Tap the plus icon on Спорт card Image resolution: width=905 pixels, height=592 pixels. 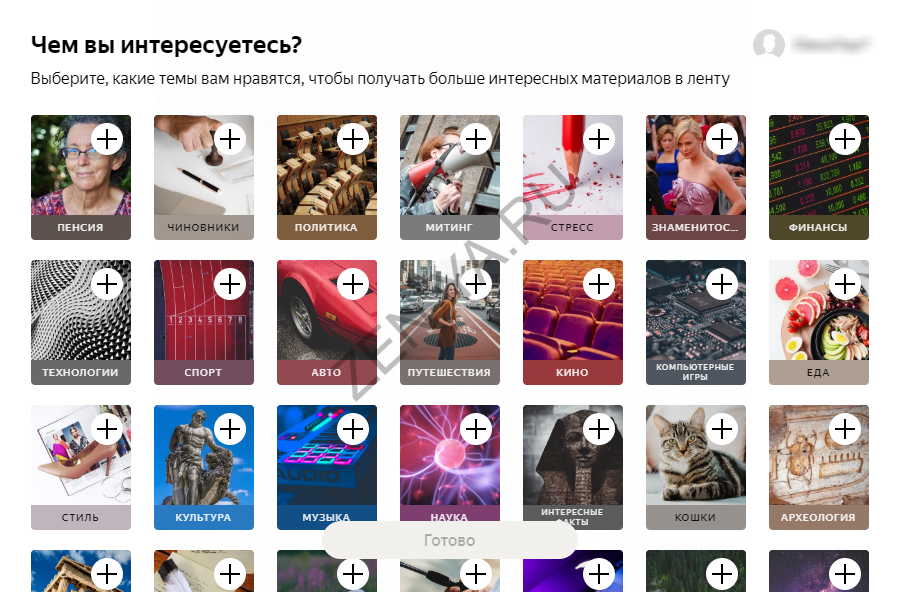coord(230,284)
